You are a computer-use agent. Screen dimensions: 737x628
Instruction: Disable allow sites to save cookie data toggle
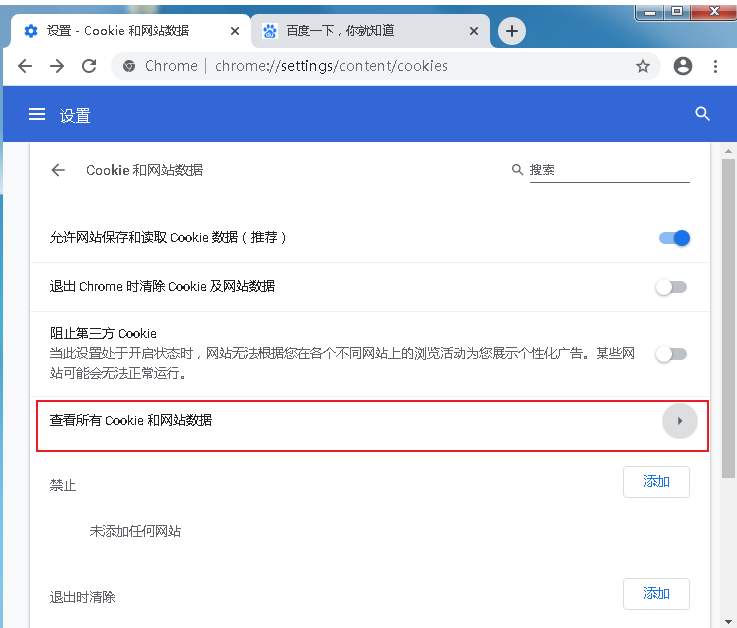coord(674,238)
